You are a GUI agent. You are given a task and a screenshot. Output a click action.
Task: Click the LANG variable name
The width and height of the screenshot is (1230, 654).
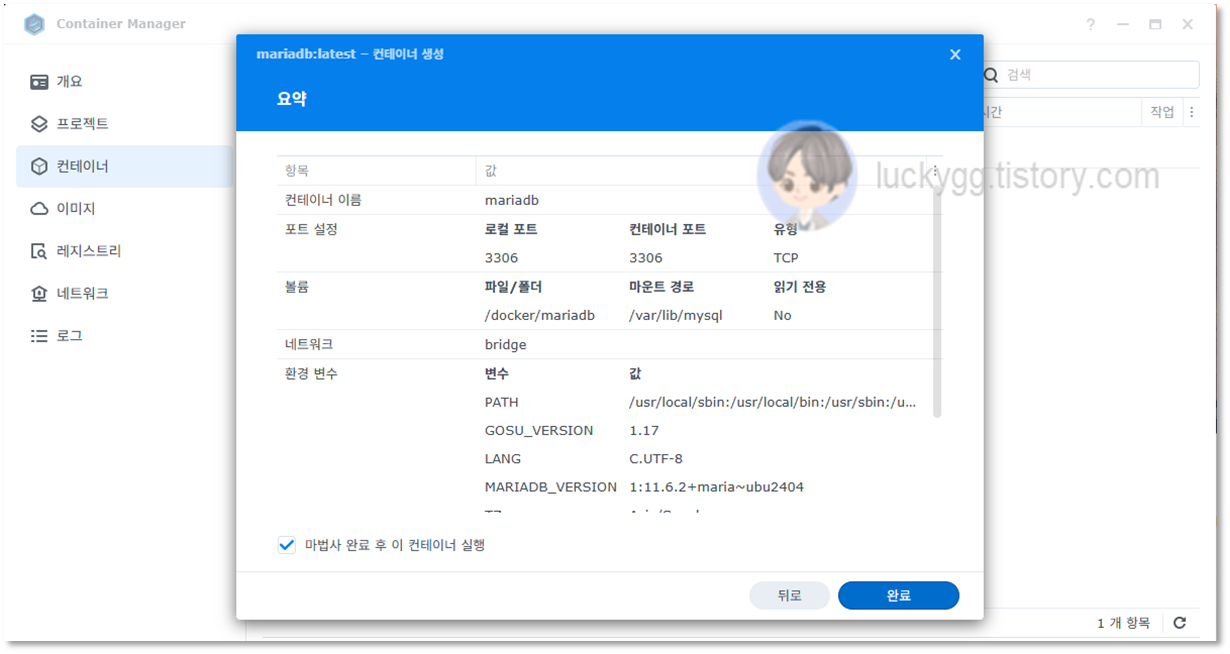[x=503, y=459]
